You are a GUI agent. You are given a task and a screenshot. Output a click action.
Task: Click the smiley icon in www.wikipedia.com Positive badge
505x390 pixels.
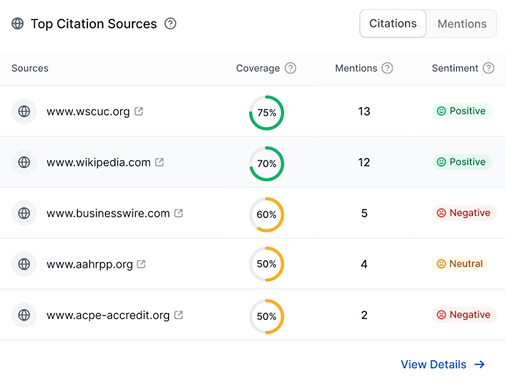441,162
